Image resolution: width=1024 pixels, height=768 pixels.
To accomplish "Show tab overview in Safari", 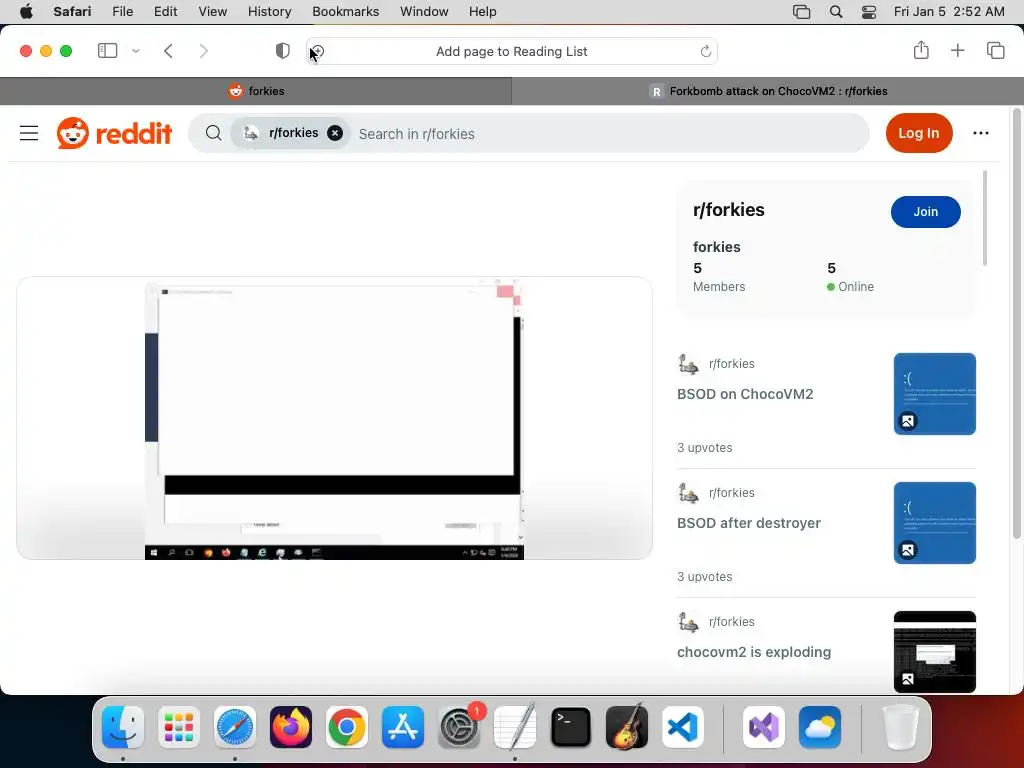I will 995,50.
